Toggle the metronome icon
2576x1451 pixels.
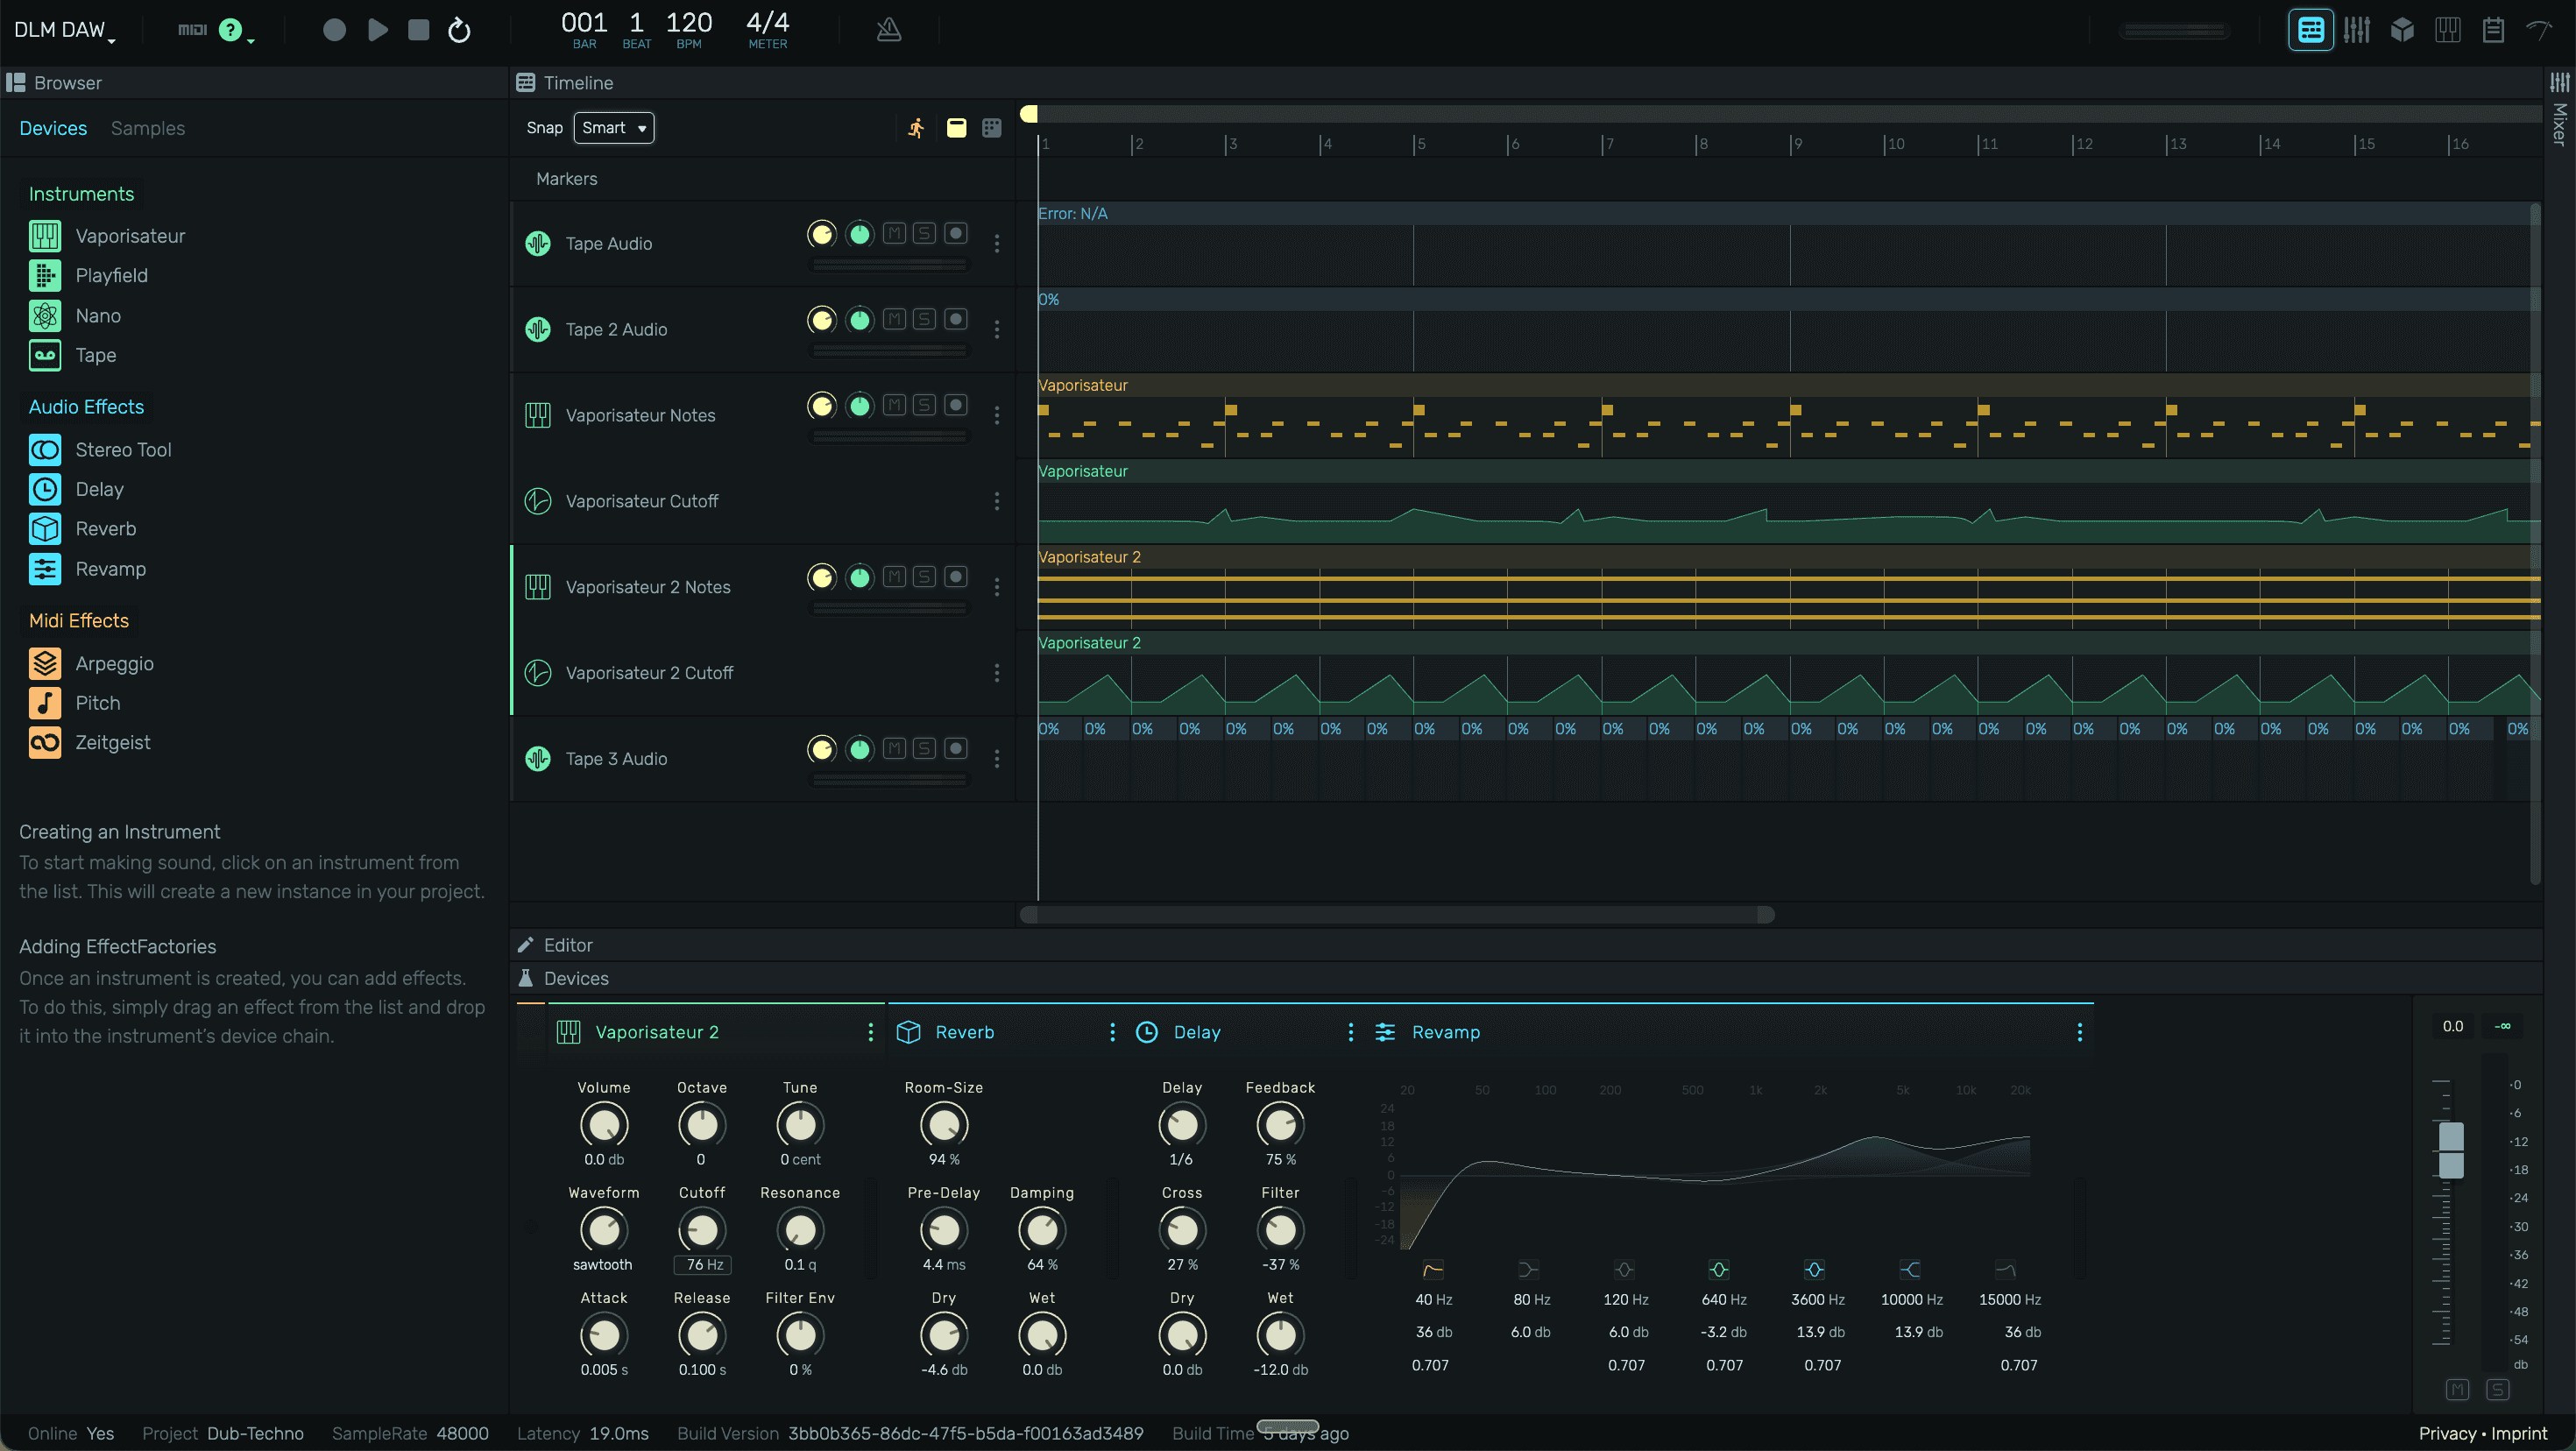(889, 30)
